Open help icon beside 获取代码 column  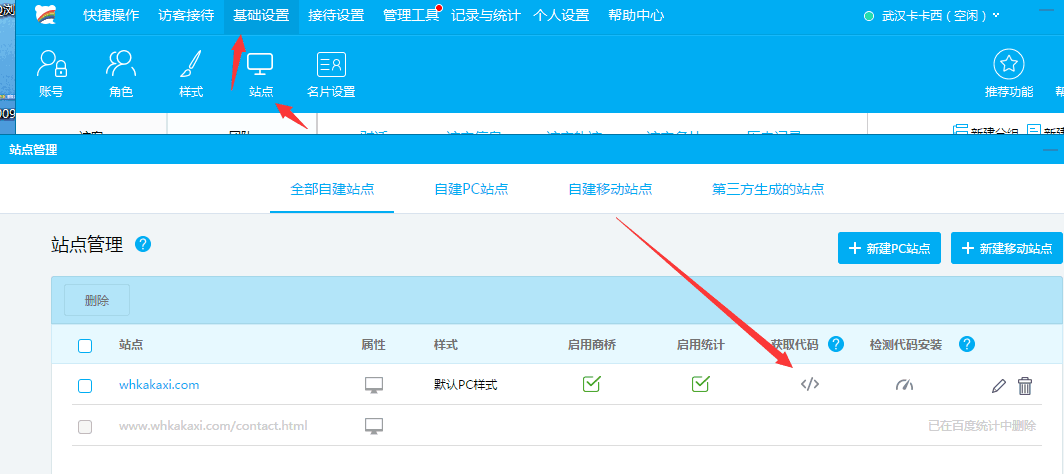[x=836, y=344]
